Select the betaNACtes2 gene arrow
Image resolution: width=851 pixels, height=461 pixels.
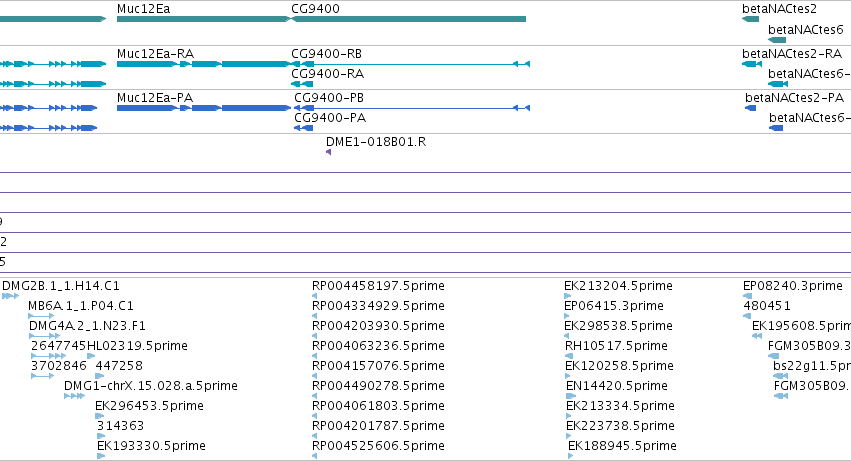click(x=751, y=19)
